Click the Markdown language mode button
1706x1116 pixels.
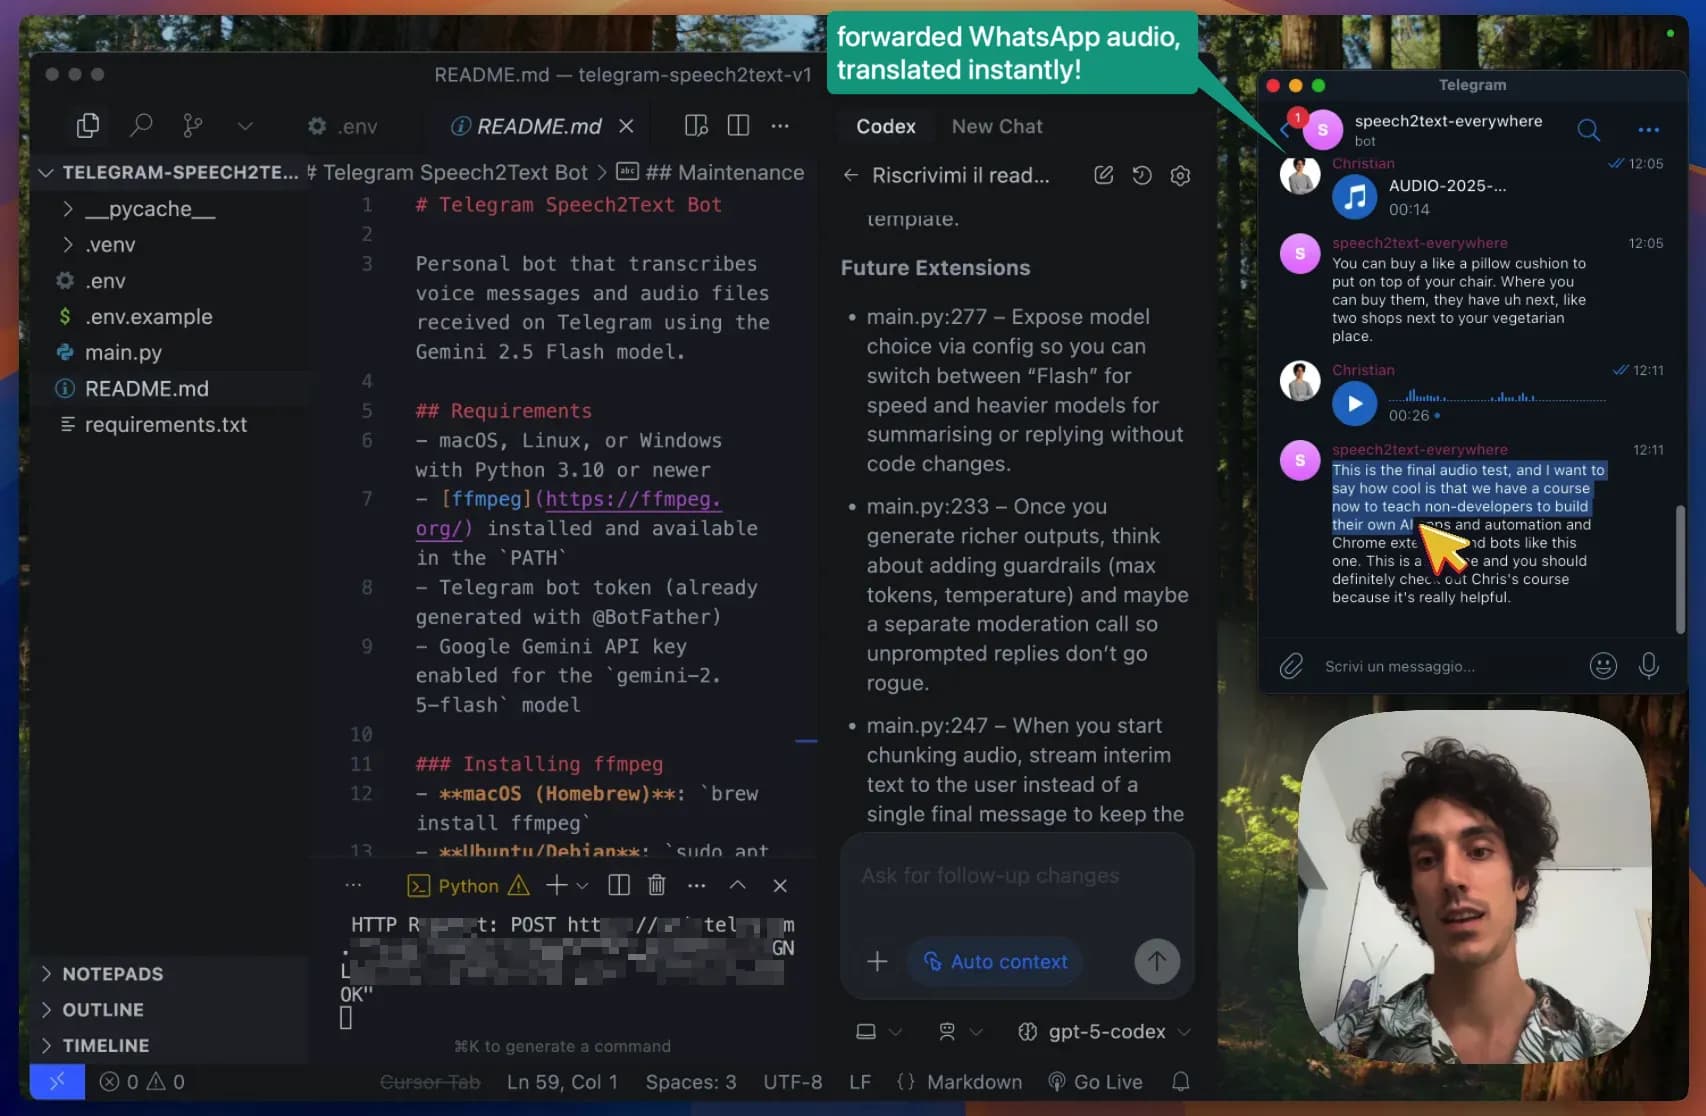point(973,1082)
